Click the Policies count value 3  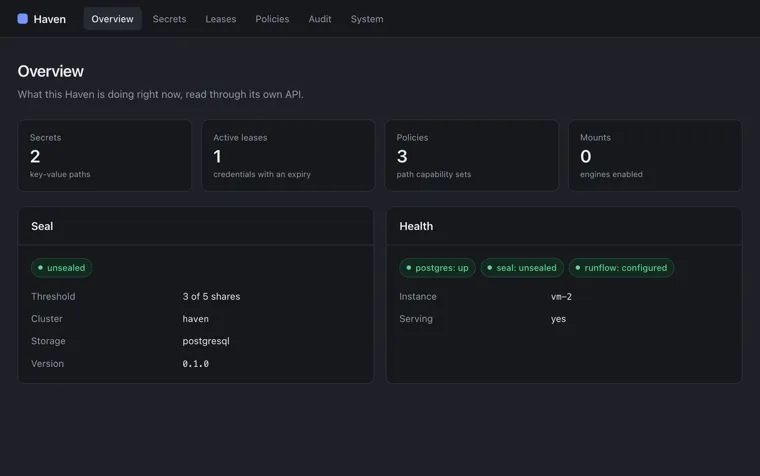tap(402, 157)
